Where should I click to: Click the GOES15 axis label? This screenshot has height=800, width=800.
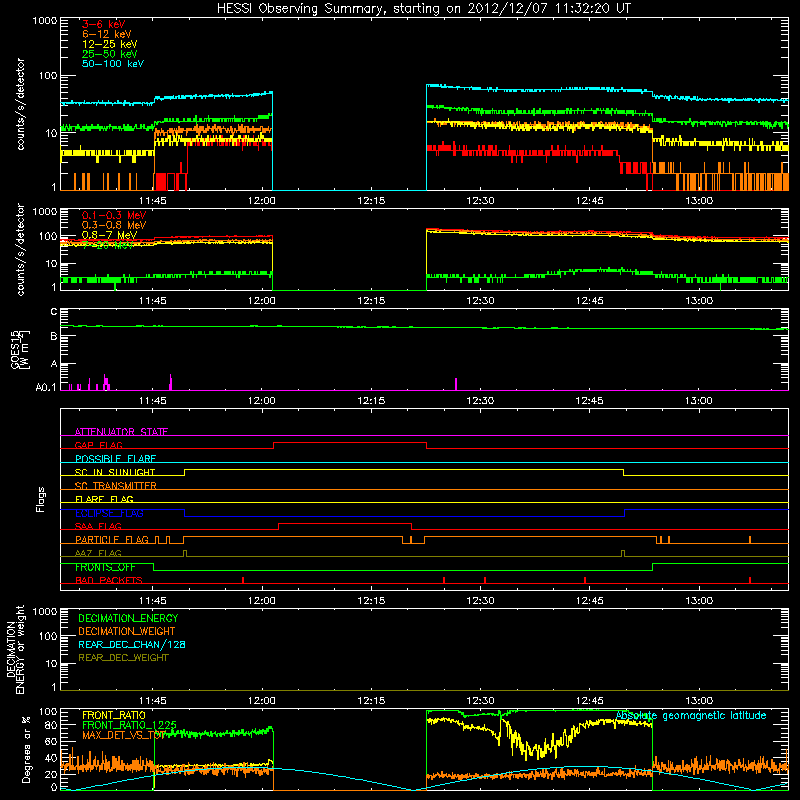(20, 349)
